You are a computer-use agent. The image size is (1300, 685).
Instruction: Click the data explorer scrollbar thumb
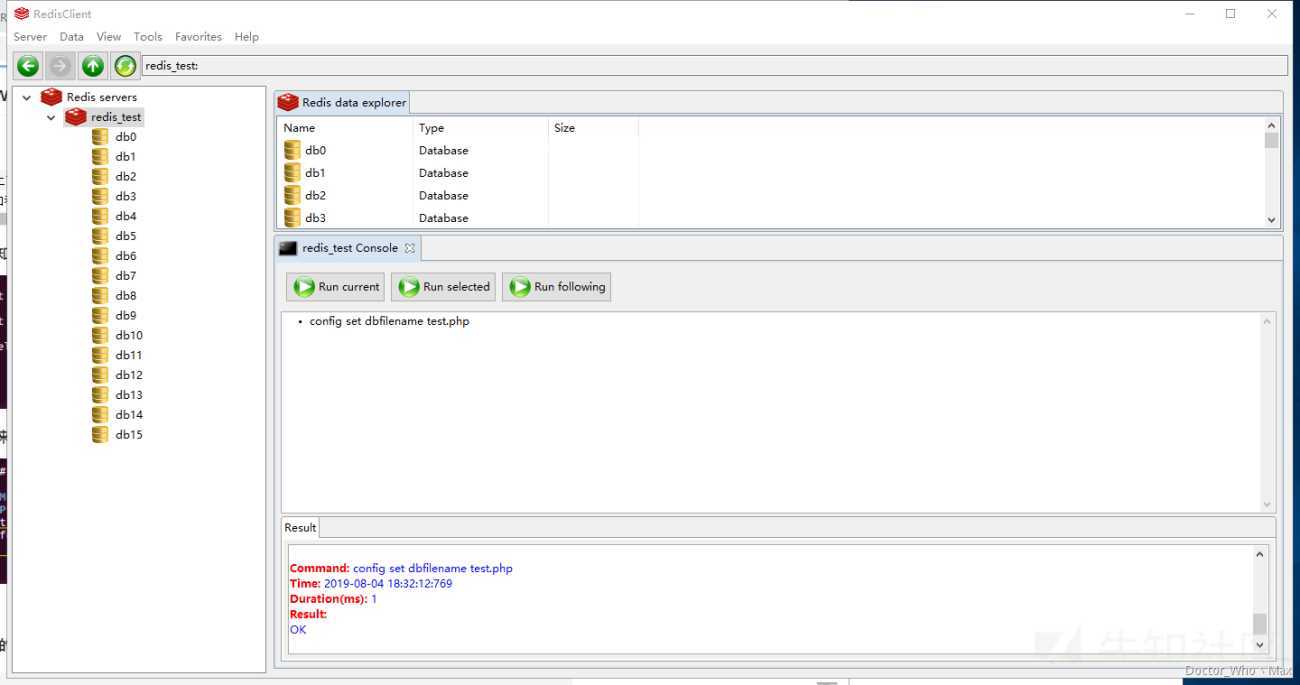(x=1272, y=141)
